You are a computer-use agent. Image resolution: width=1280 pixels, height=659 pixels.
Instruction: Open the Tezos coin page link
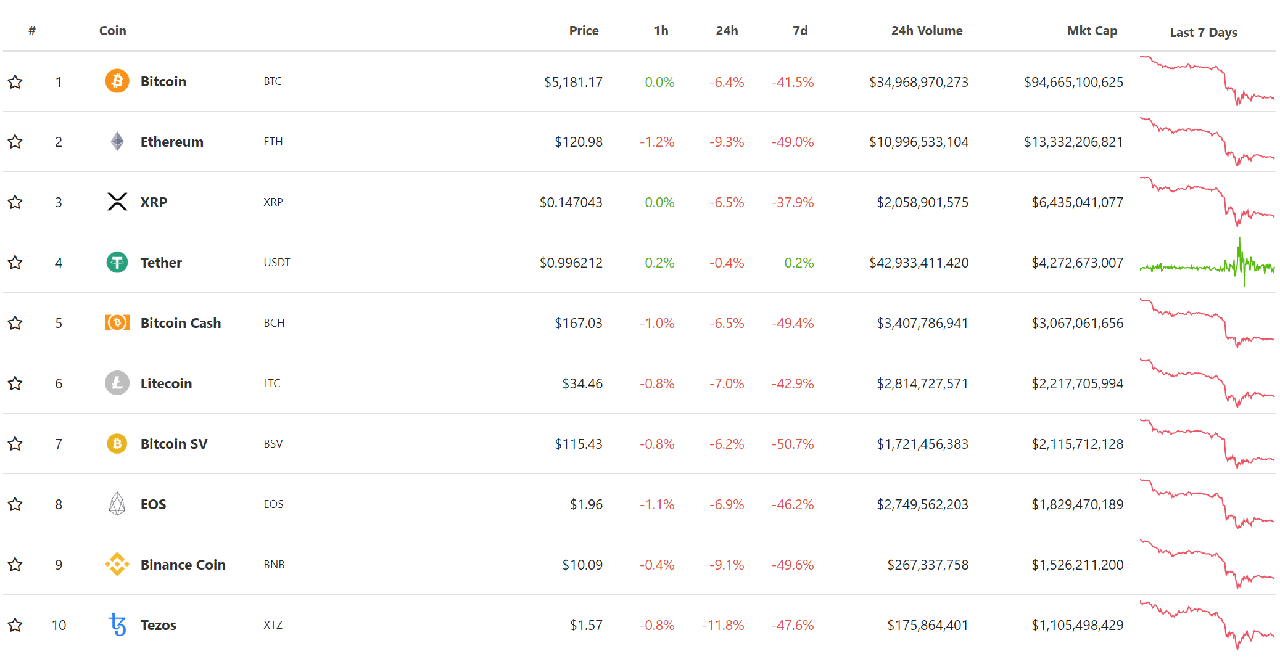158,625
